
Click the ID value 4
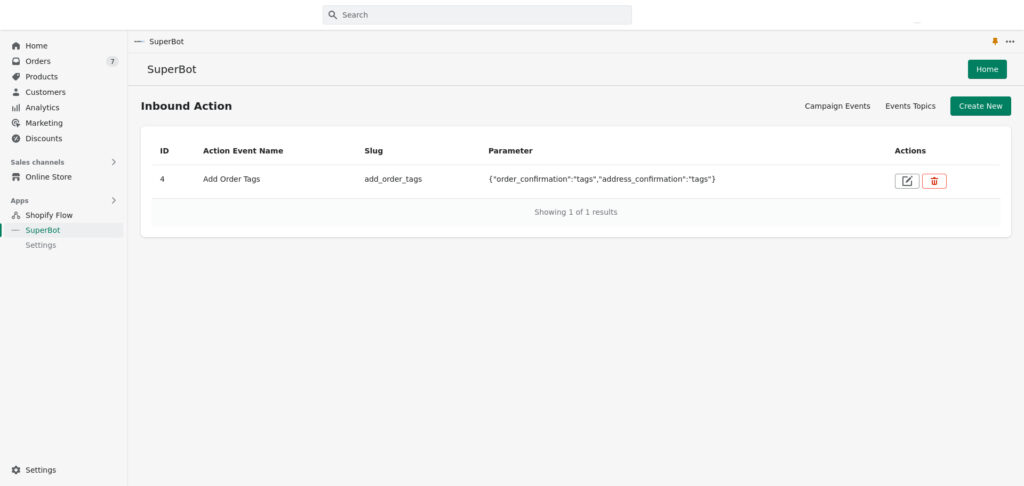point(162,179)
